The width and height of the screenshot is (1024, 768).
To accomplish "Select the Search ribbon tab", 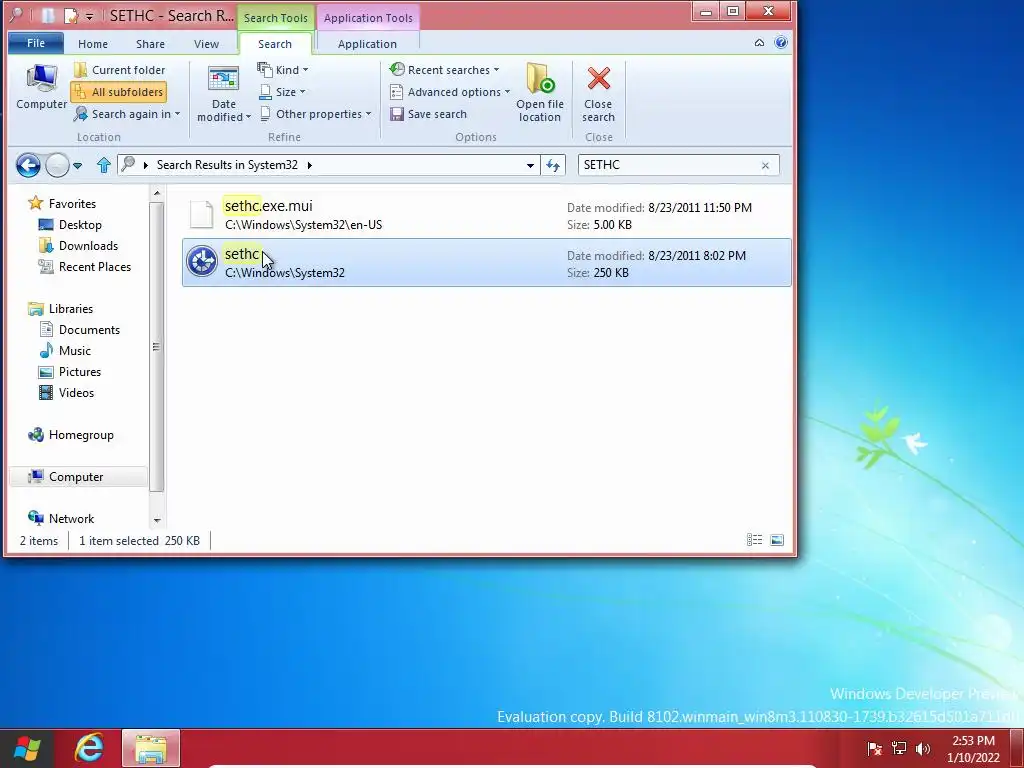I will (x=275, y=44).
